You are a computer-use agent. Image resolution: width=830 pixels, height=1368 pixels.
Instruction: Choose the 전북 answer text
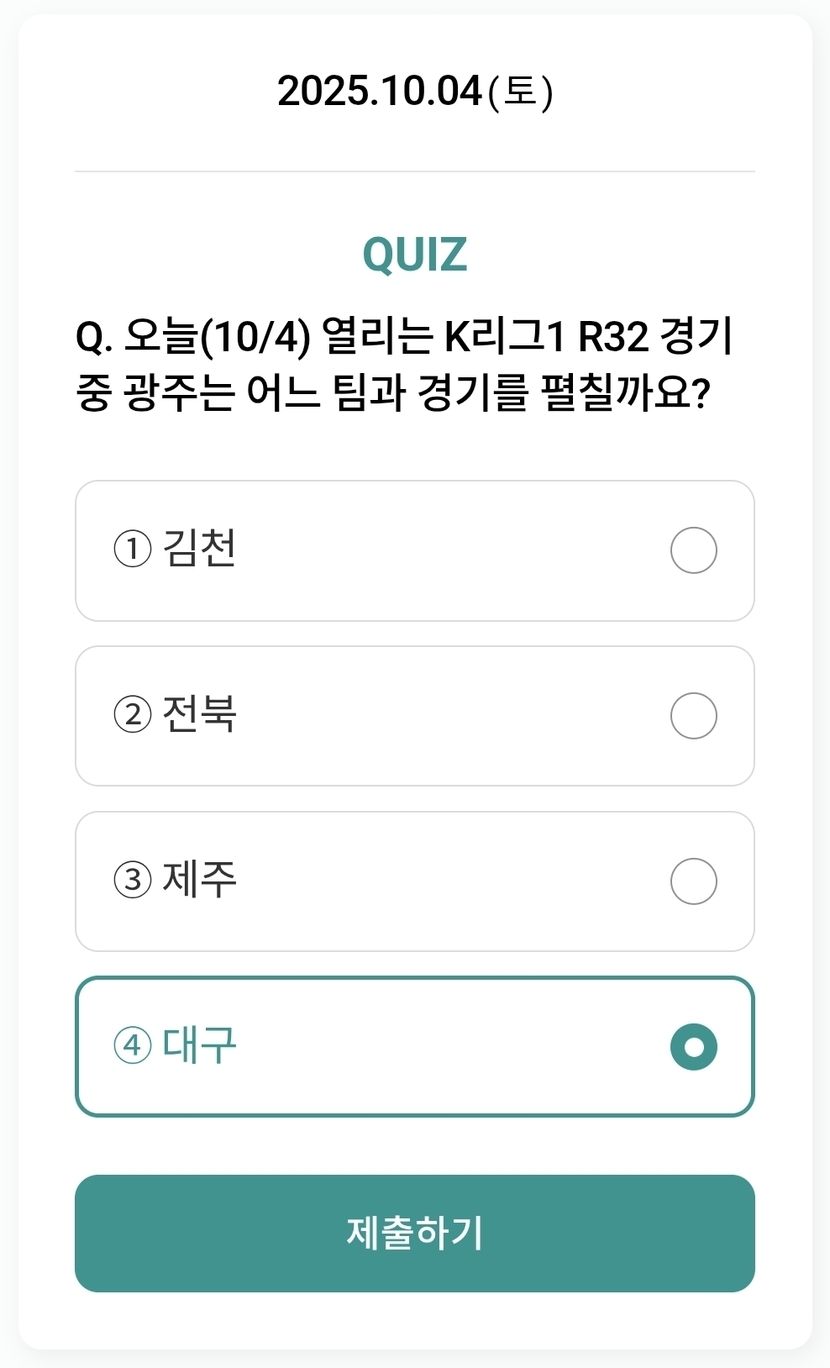[198, 715]
